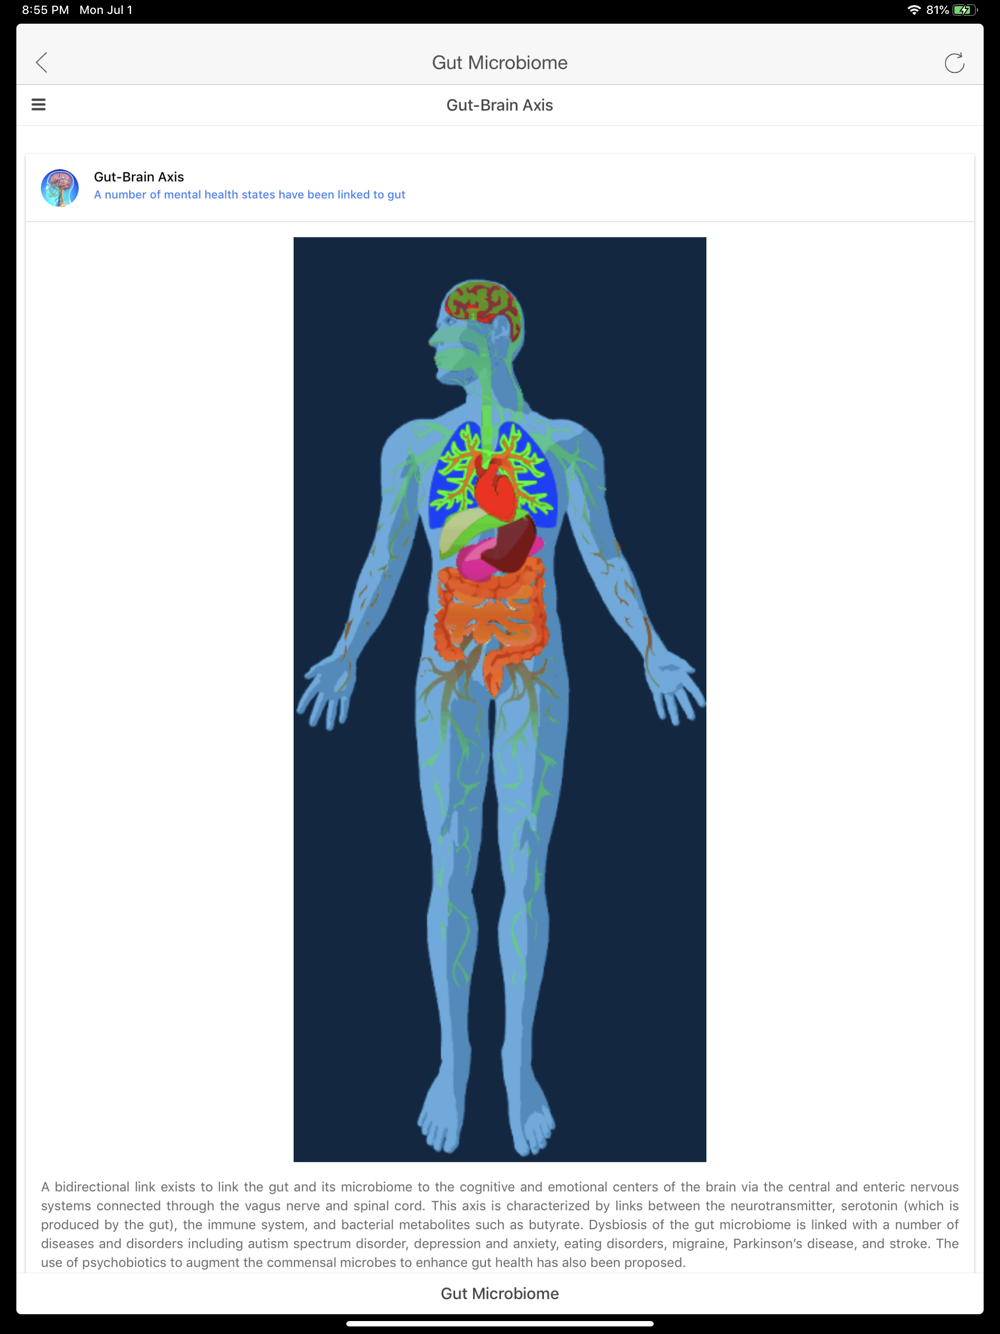Go back using the left chevron arrow
The image size is (1000, 1334).
pos(41,62)
